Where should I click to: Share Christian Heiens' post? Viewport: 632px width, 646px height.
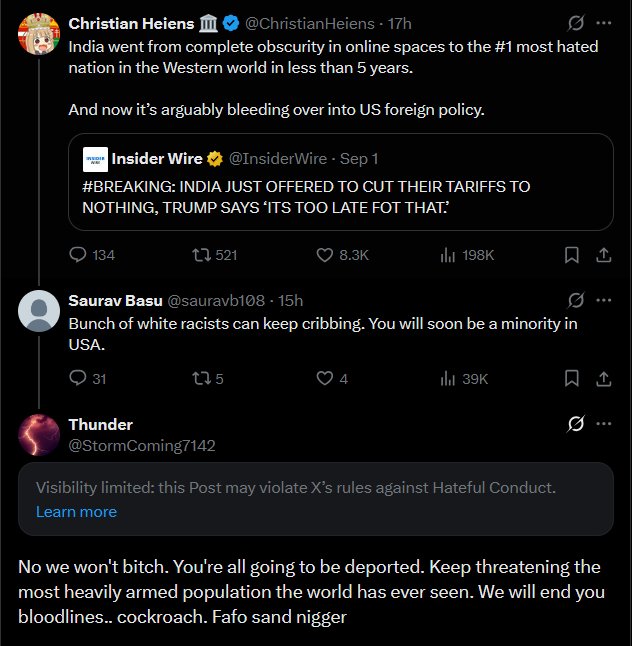[604, 255]
